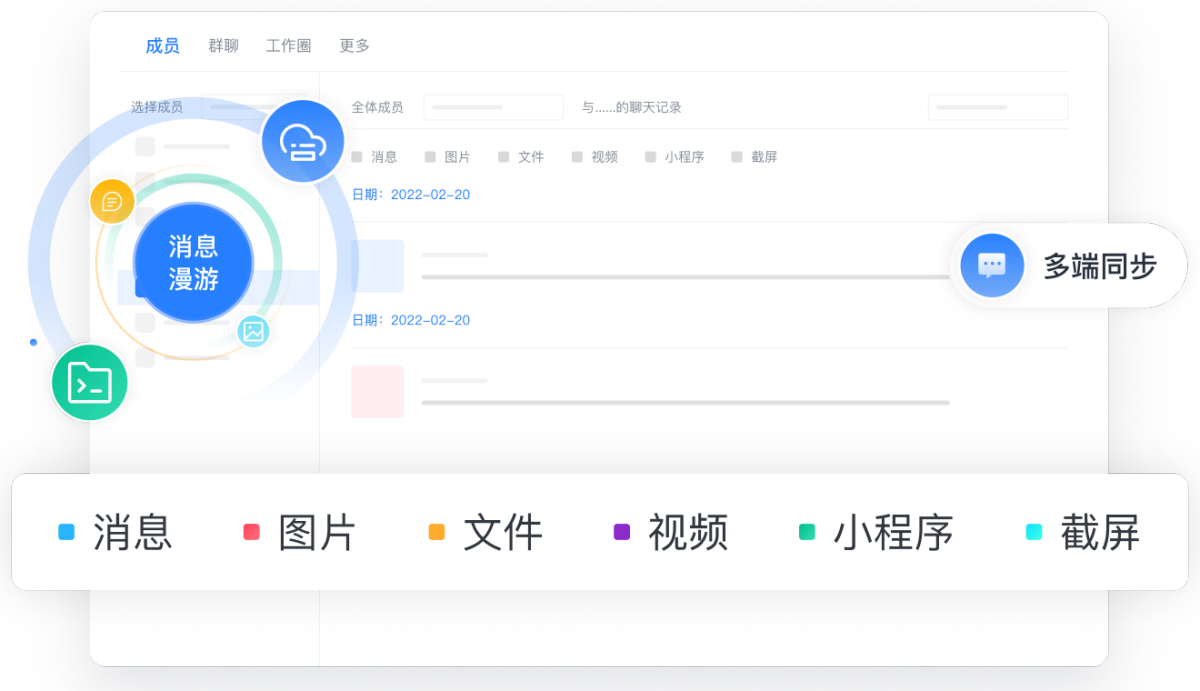Click the 多端同步 chat bubble icon
1200x691 pixels.
click(992, 266)
